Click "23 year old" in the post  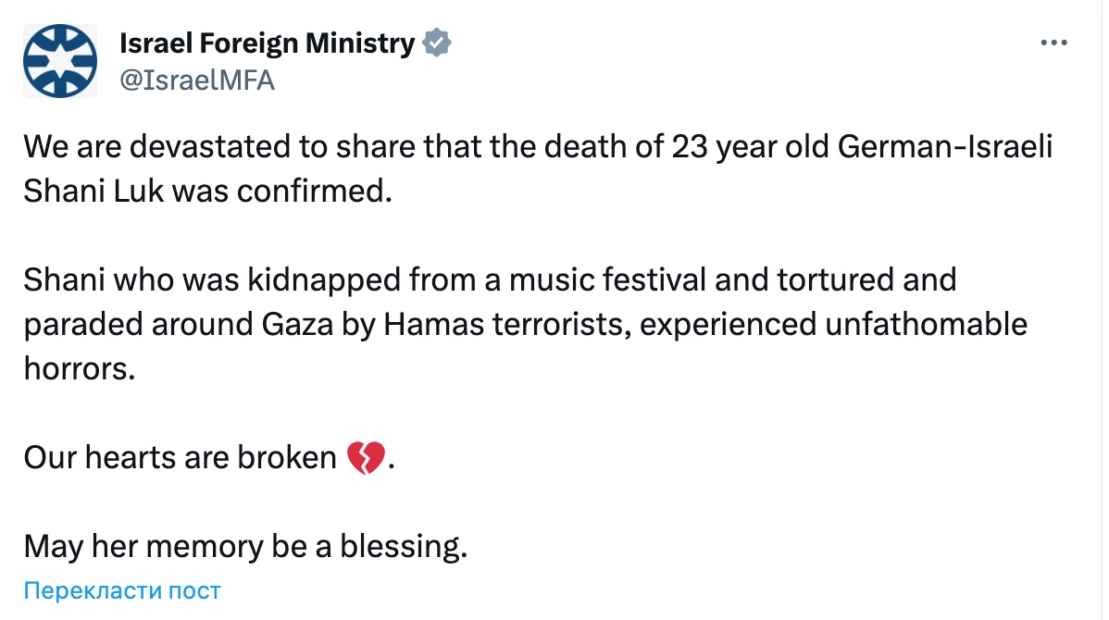click(x=750, y=147)
